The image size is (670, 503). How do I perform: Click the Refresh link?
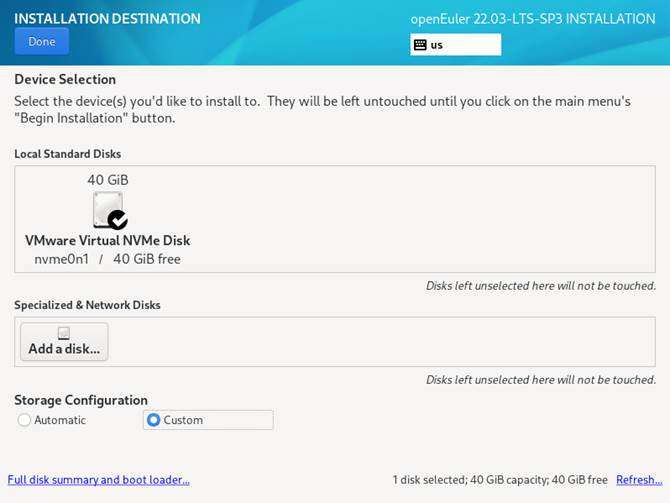pos(638,480)
